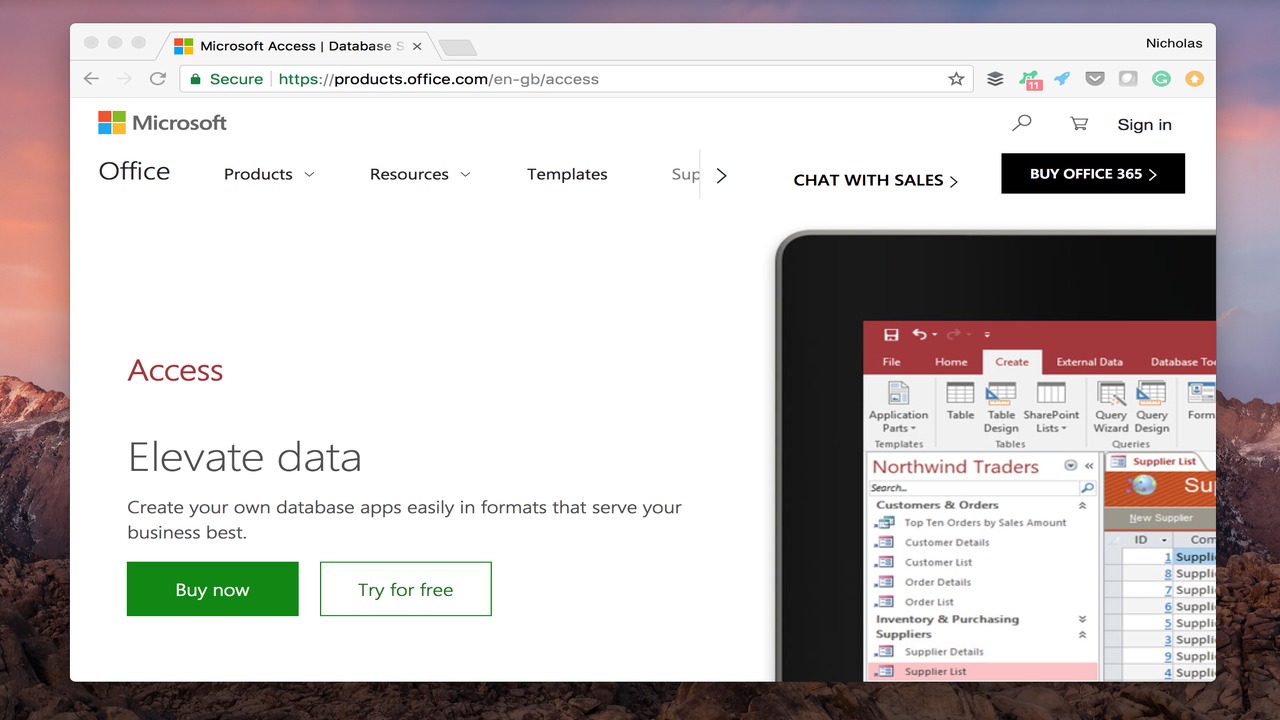
Task: Click the browser address bar
Action: pos(578,79)
